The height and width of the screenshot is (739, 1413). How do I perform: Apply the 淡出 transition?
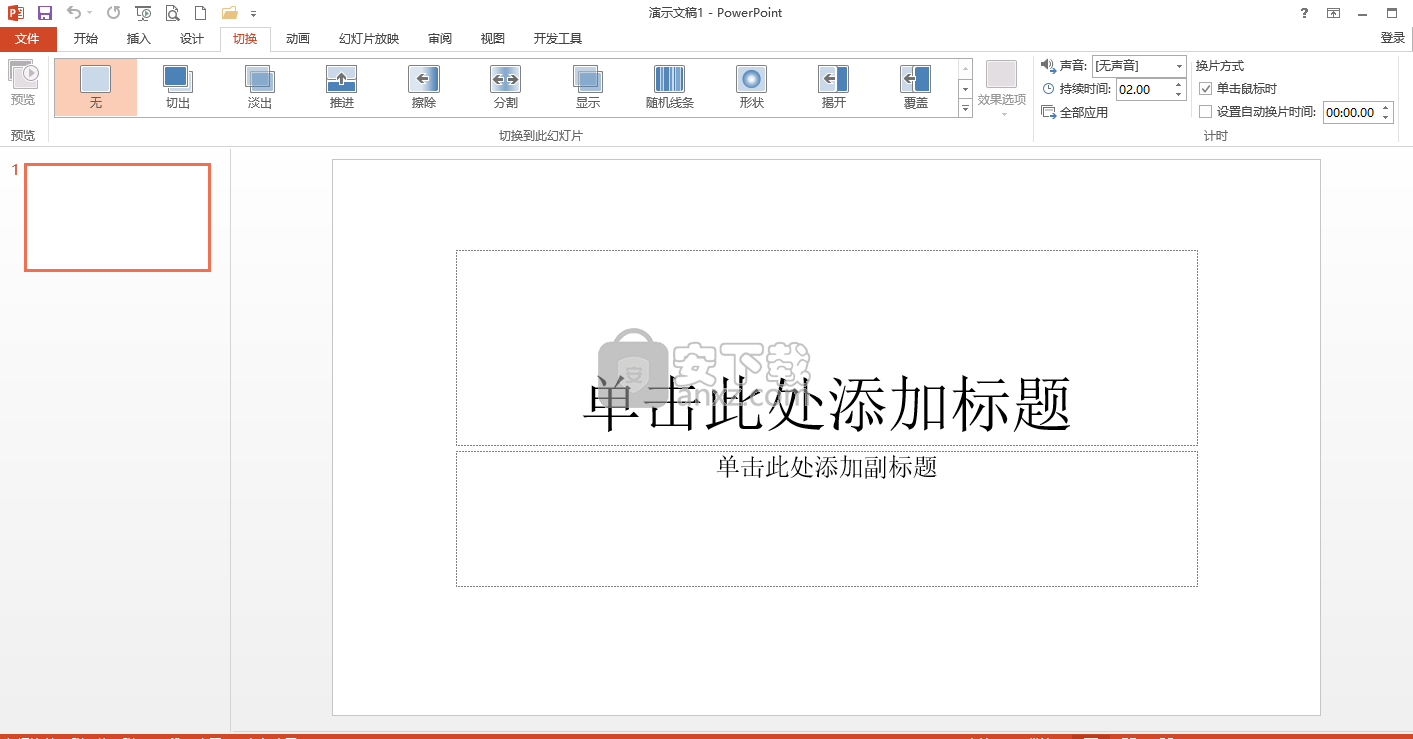260,88
